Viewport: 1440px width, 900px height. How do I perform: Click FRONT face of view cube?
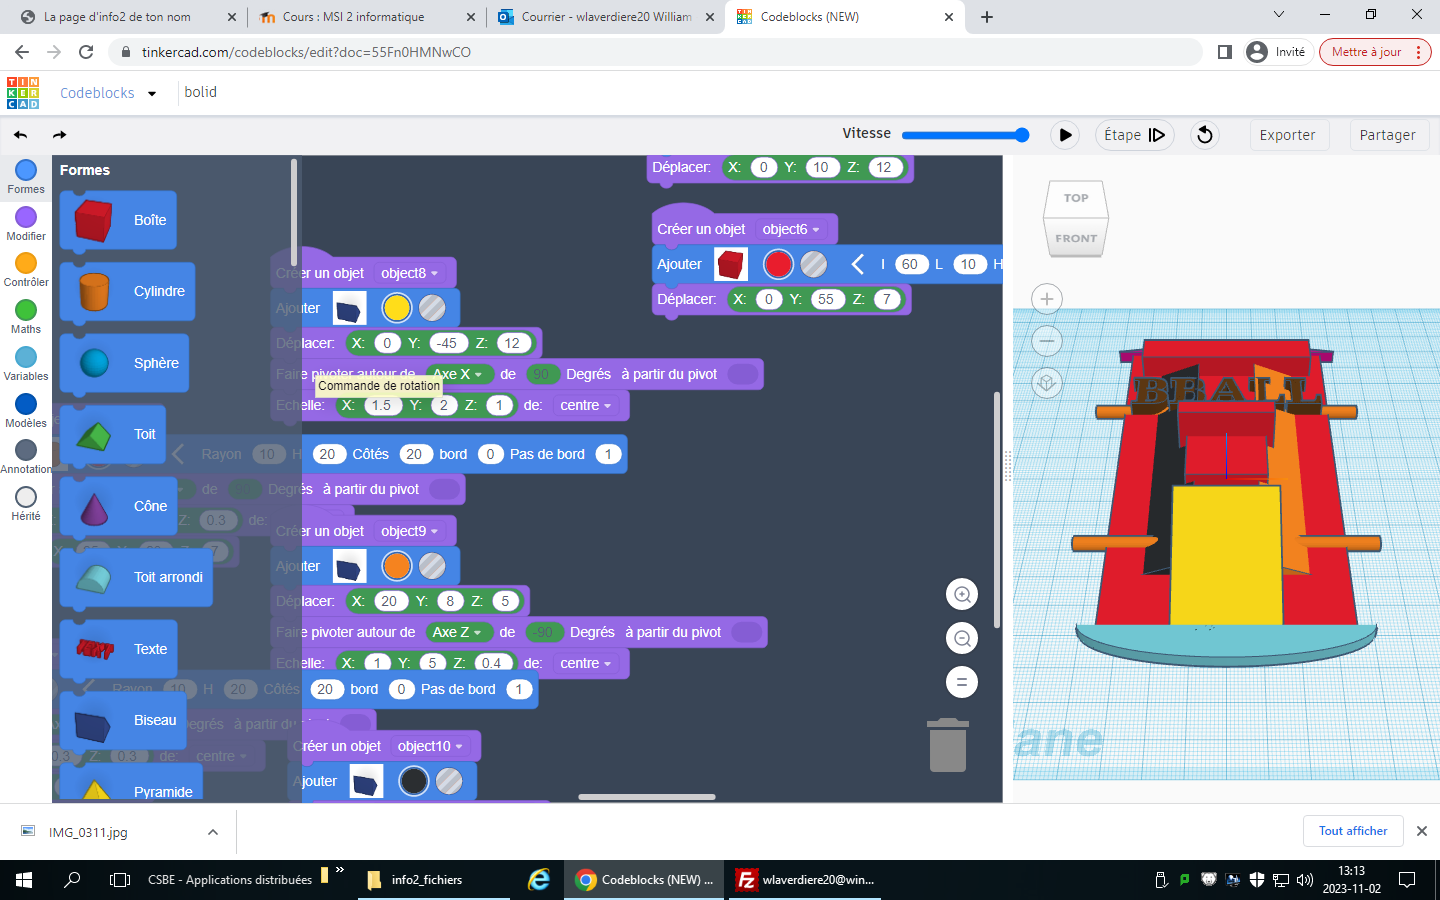[x=1076, y=239]
